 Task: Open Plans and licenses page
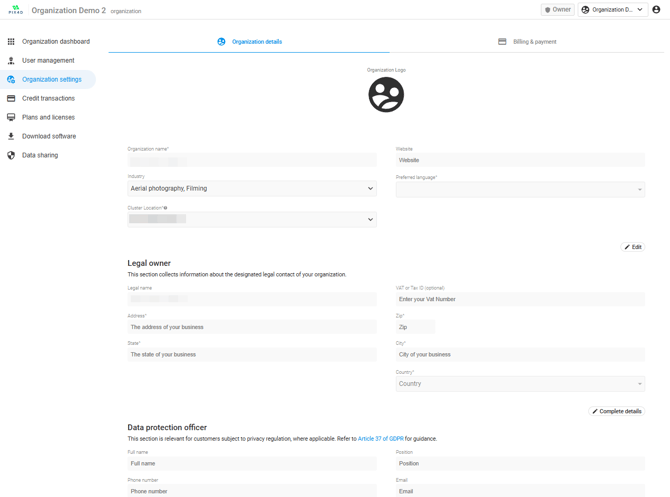tap(48, 117)
